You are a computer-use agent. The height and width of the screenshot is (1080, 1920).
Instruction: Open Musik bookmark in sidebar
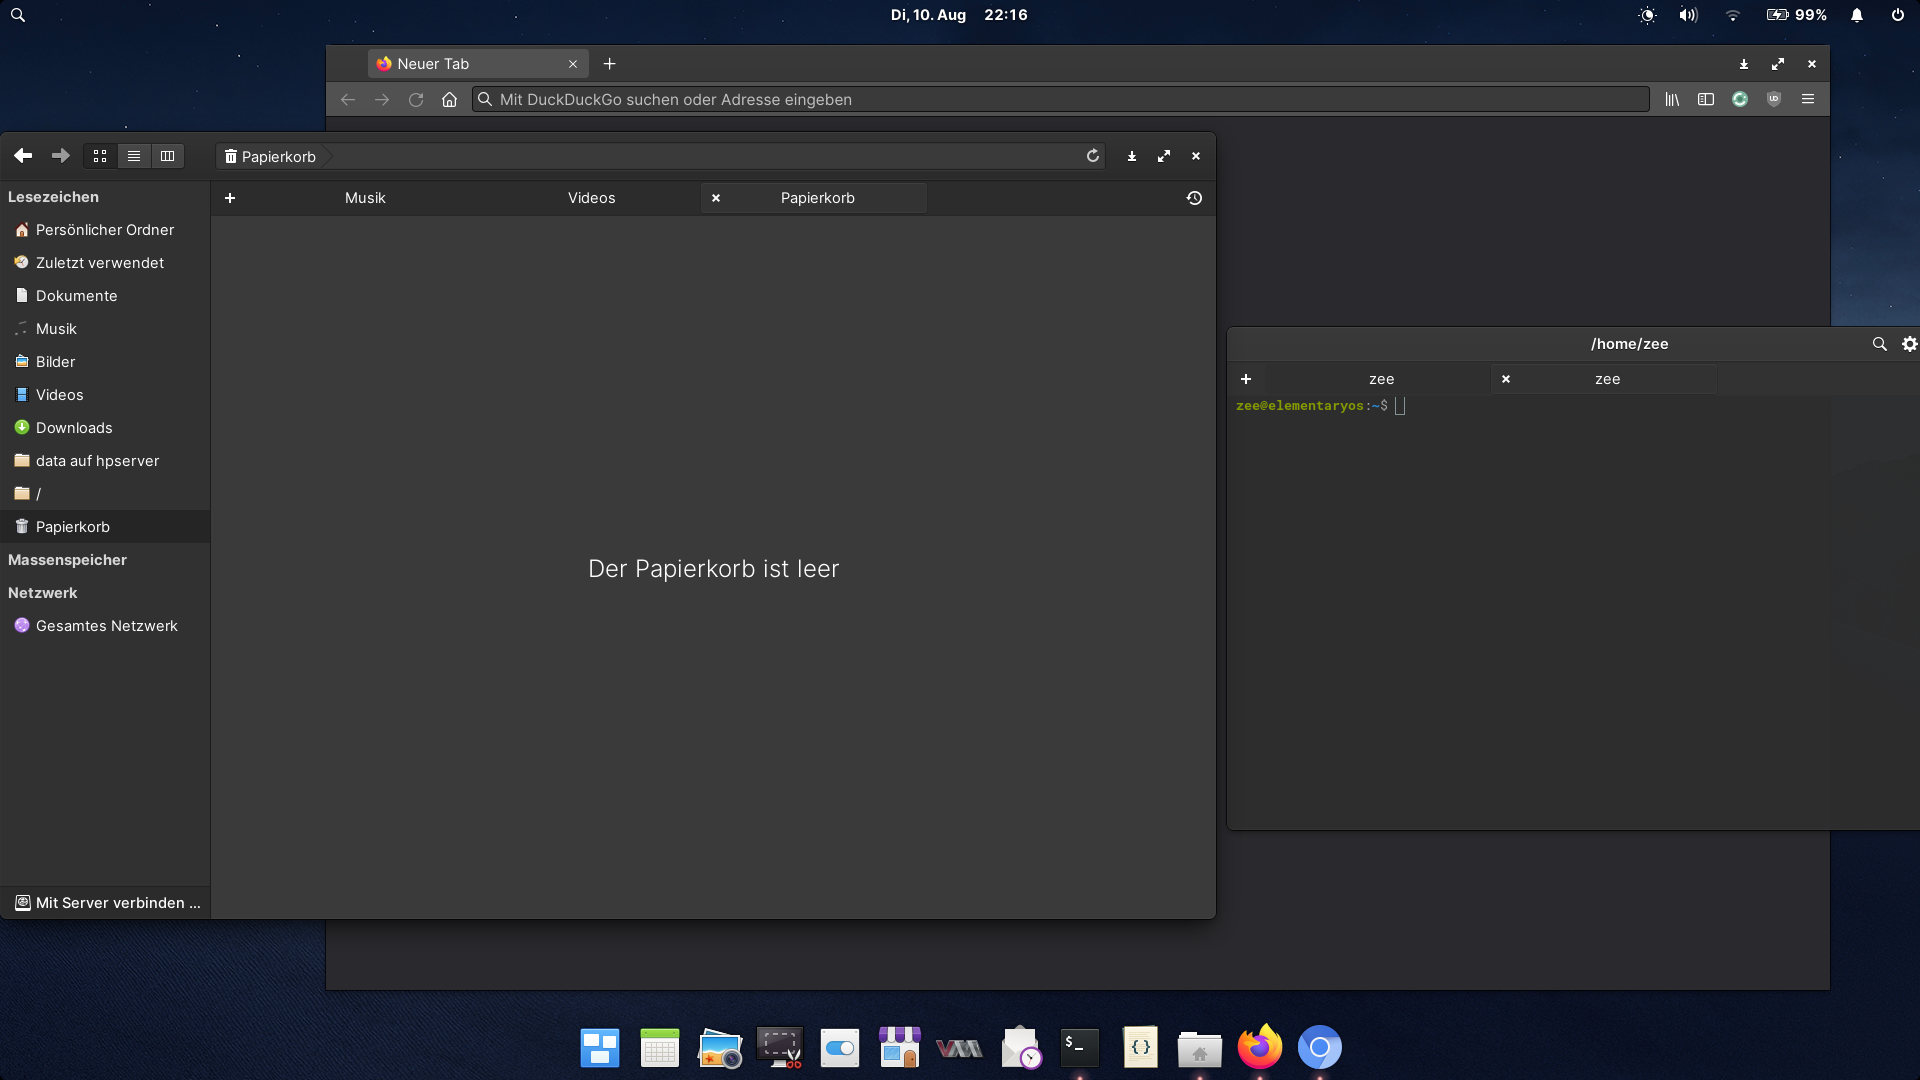coord(105,329)
